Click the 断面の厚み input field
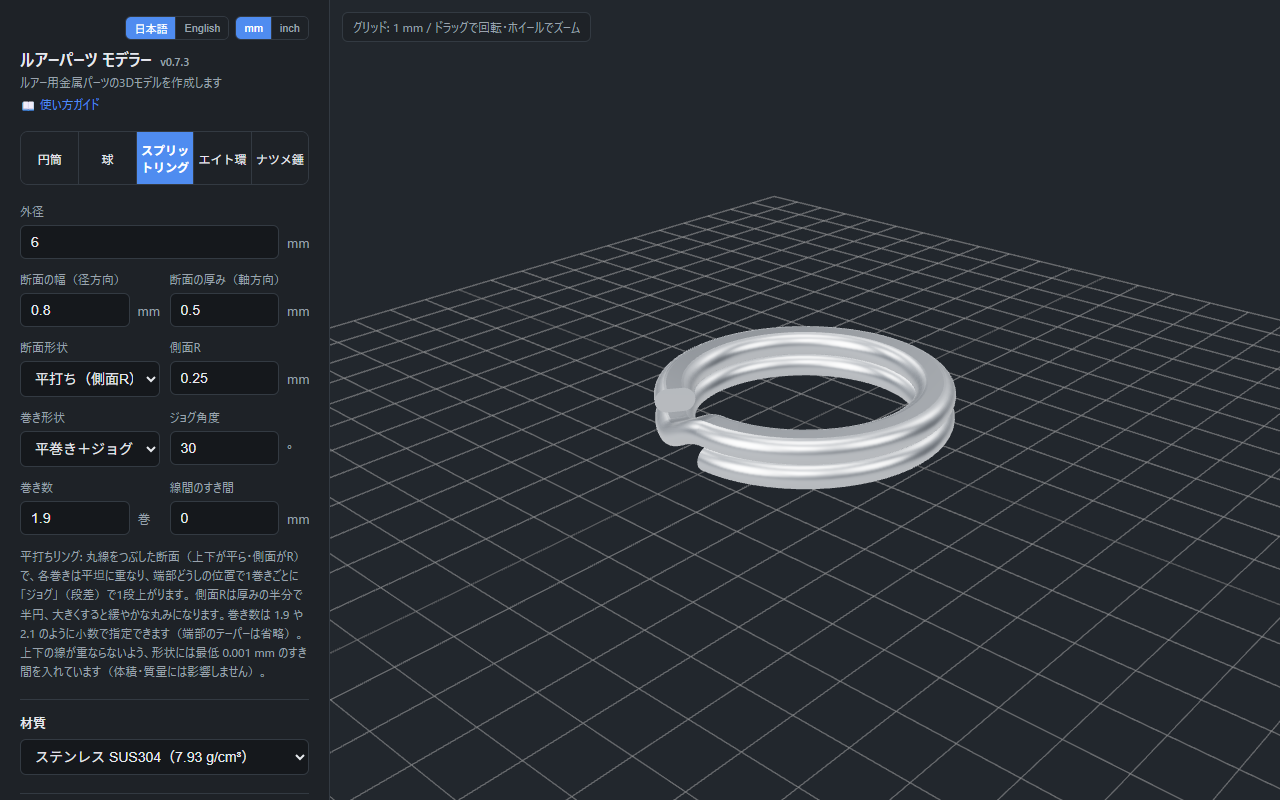This screenshot has height=800, width=1280. point(224,310)
